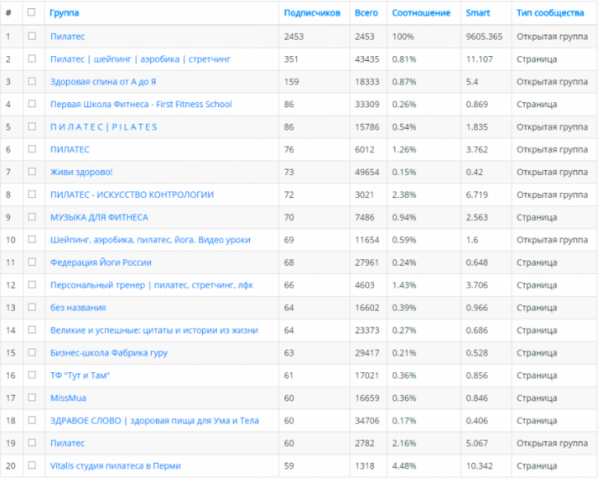Open Vitalis студия пилатеса в Перми link
600x481 pixels.
point(116,466)
